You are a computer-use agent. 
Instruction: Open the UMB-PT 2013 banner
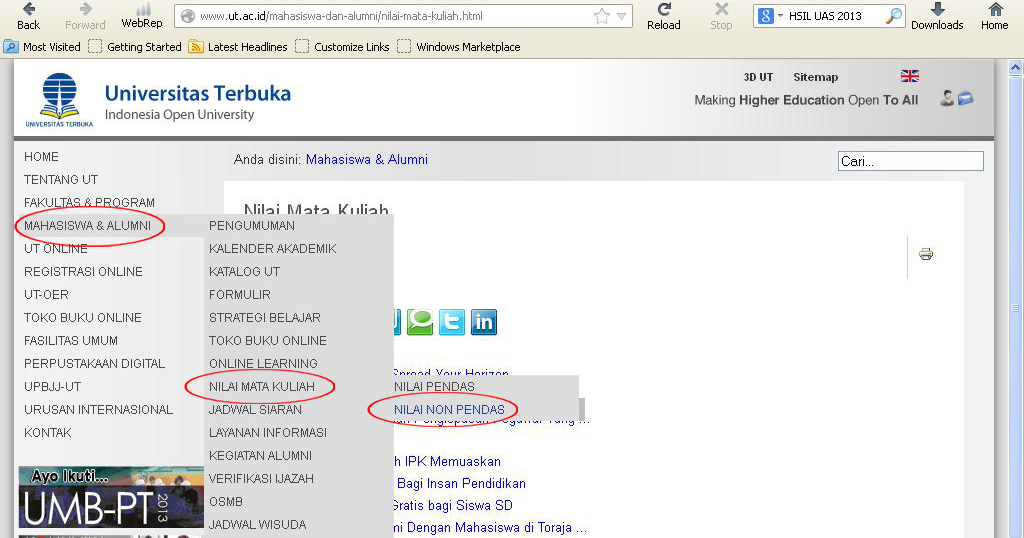click(x=110, y=497)
